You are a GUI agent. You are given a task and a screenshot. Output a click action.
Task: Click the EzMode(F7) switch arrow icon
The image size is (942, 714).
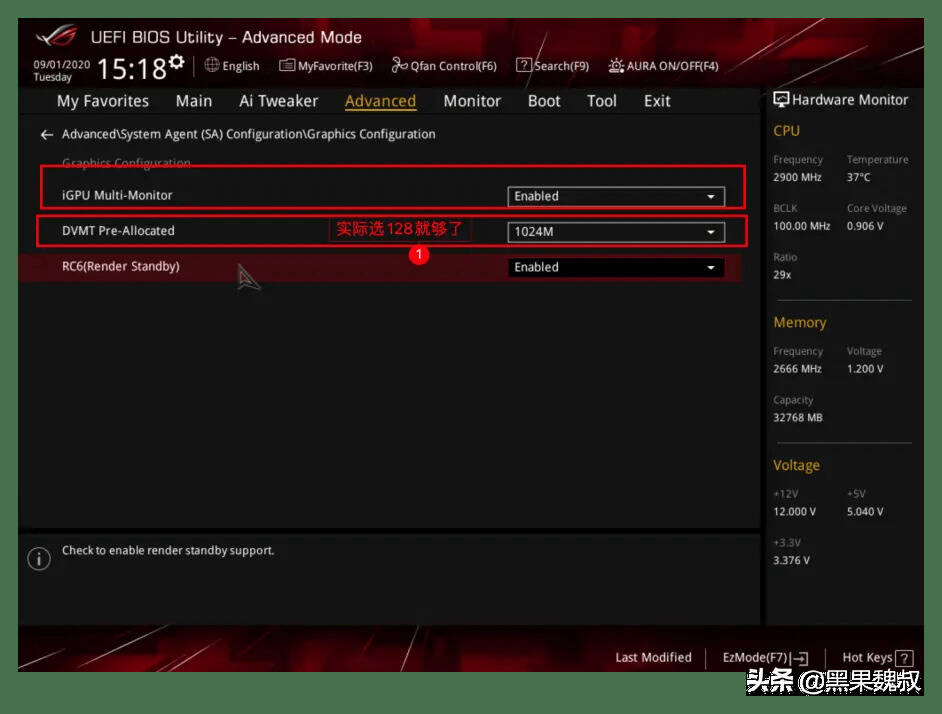[800, 659]
